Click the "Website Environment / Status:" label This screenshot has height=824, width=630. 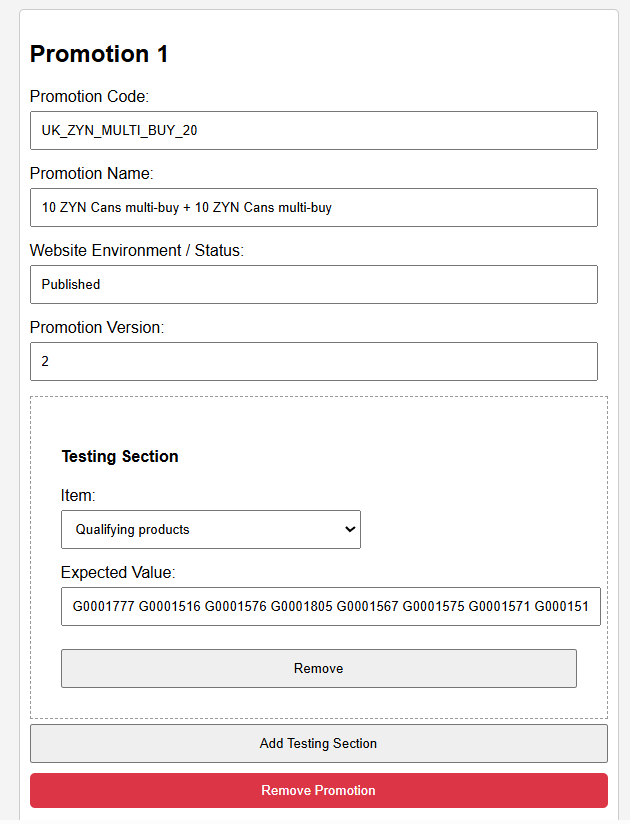point(137,250)
